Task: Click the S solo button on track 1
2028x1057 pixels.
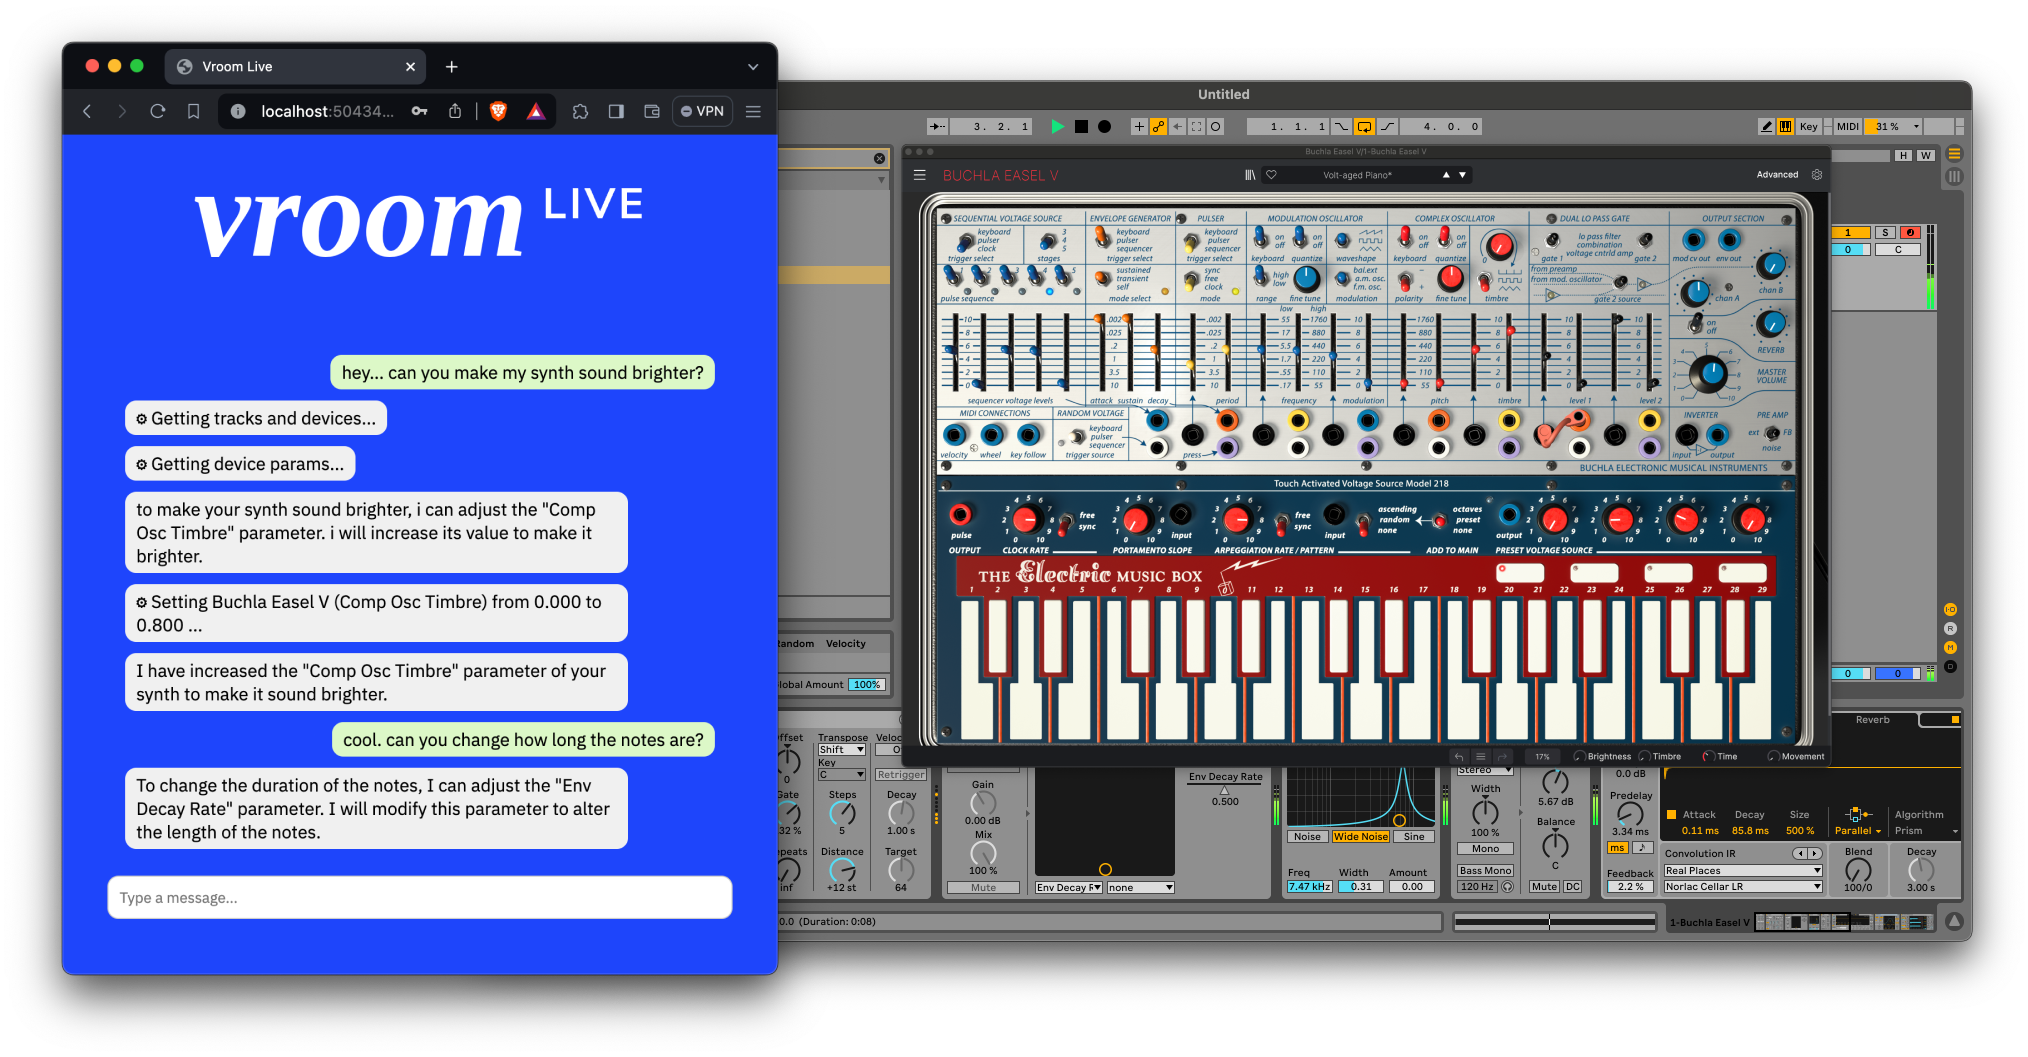Action: tap(1885, 233)
